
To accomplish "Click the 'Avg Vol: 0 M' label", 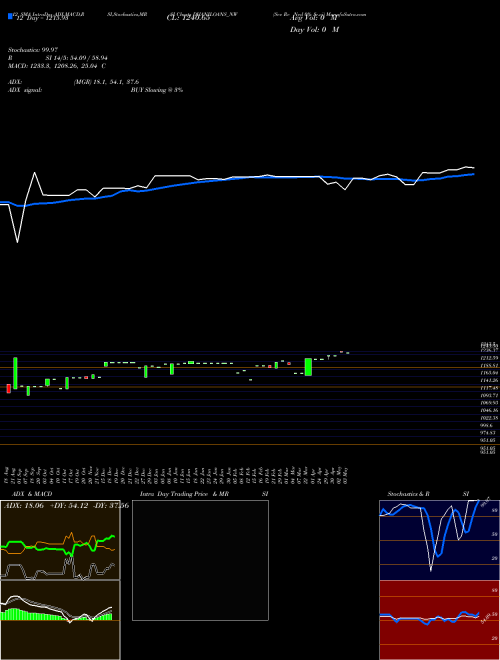I will 316,18.
